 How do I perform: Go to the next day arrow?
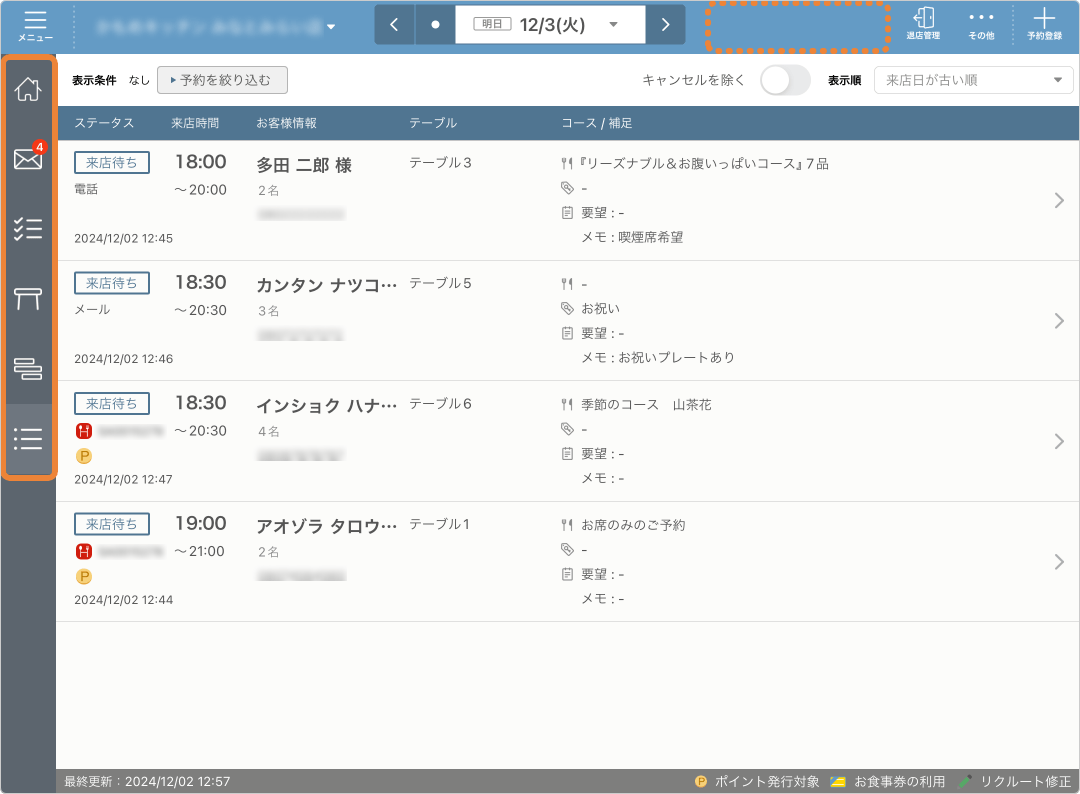pos(665,25)
